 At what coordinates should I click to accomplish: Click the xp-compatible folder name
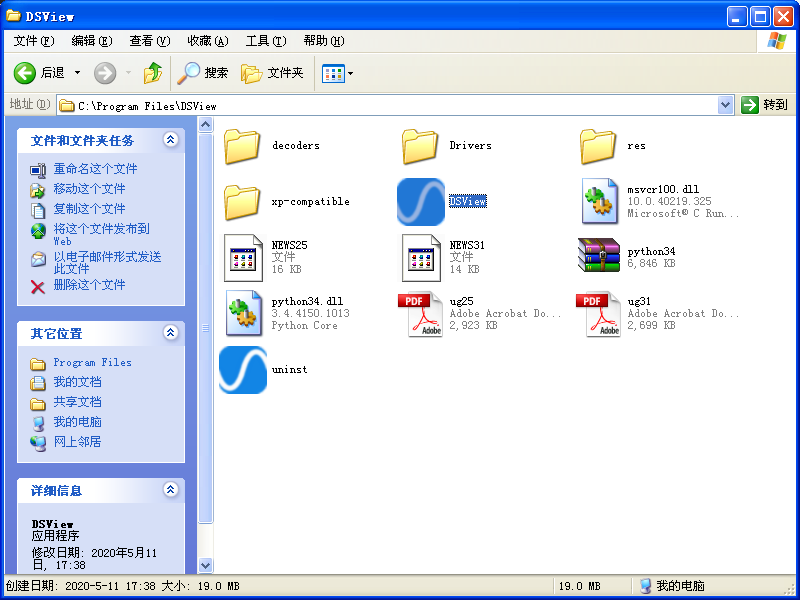pos(310,202)
